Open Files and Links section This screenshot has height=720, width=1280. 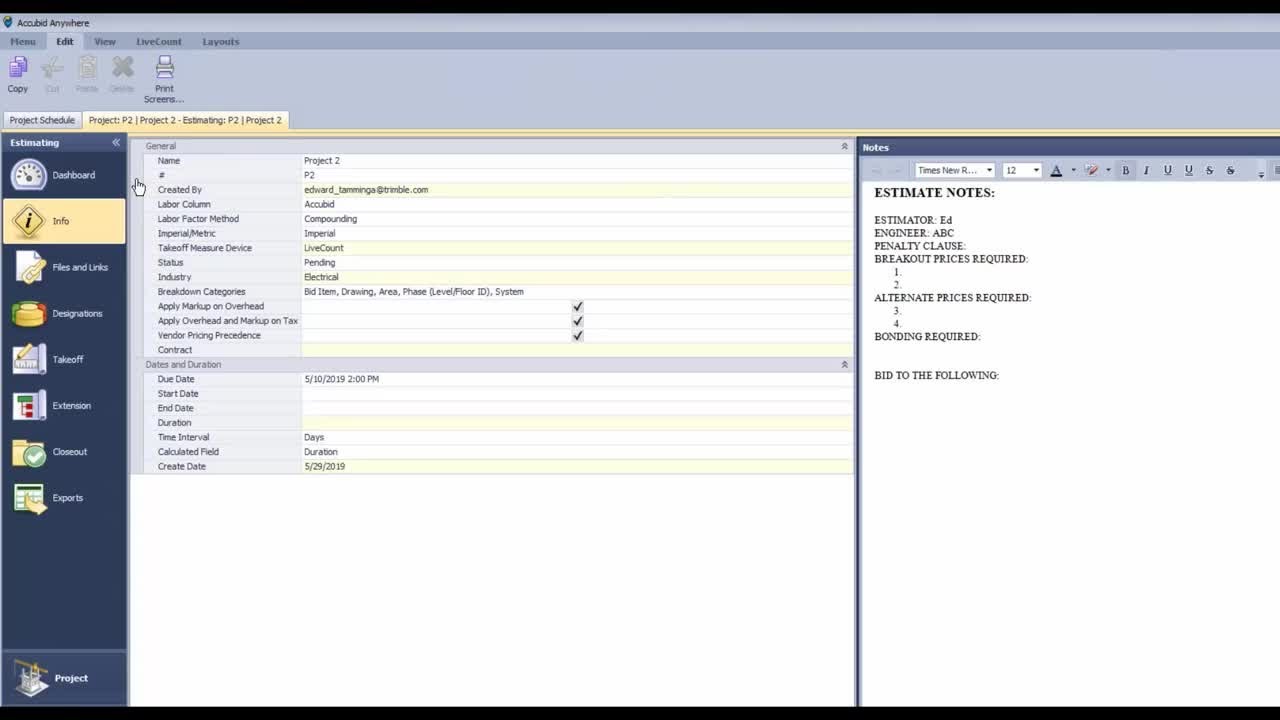coord(64,267)
